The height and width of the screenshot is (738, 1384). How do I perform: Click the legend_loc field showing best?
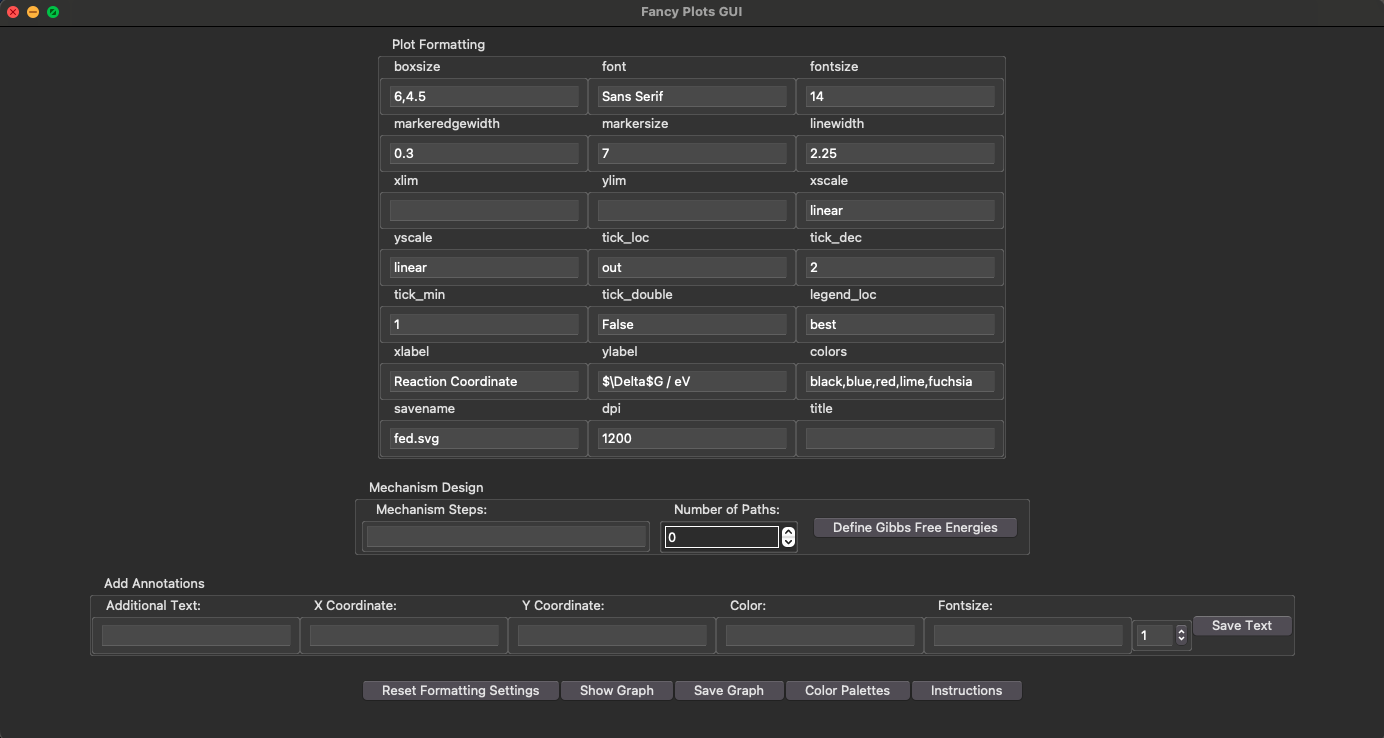(900, 324)
